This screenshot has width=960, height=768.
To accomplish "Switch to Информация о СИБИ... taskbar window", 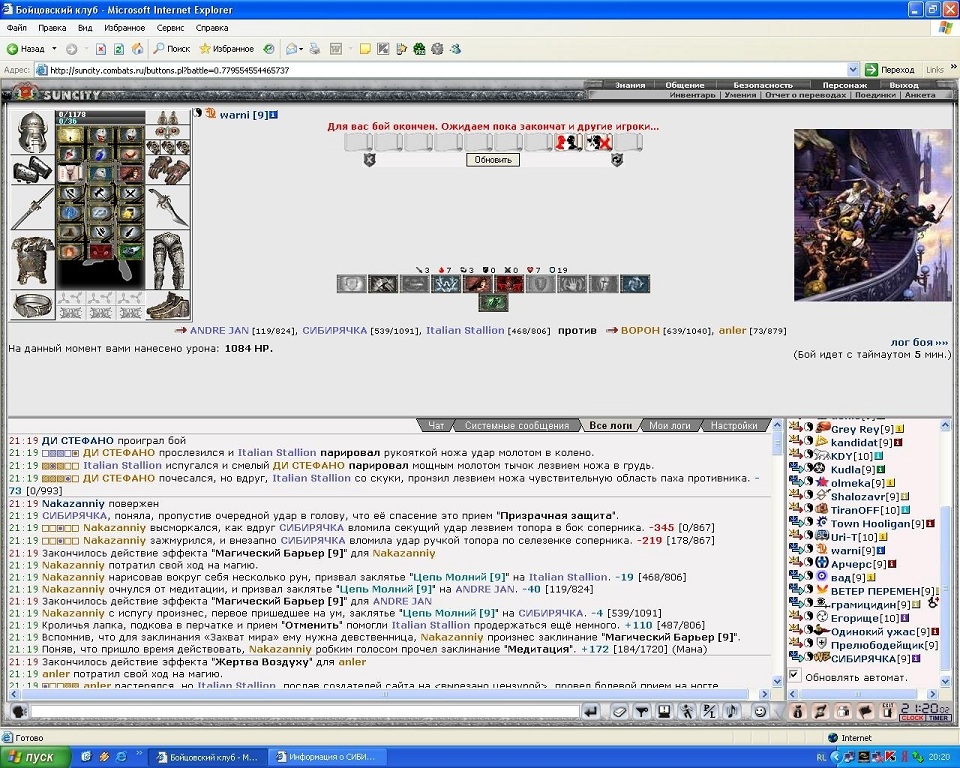I will (328, 758).
